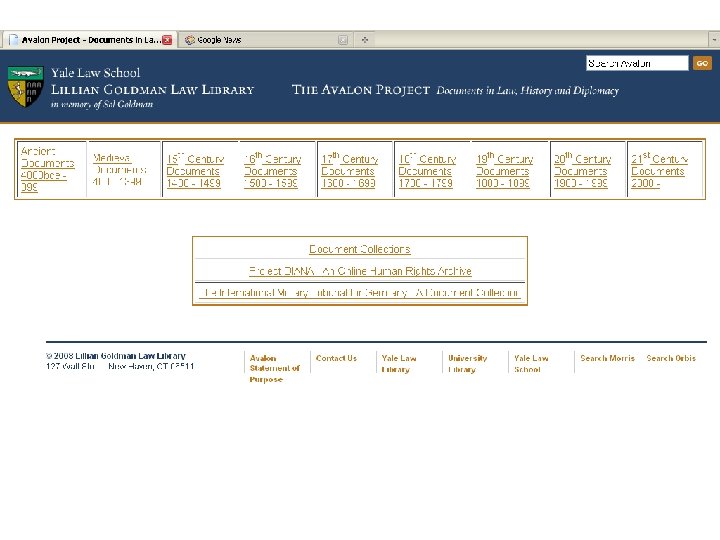Click Search Morris in the footer

click(607, 358)
